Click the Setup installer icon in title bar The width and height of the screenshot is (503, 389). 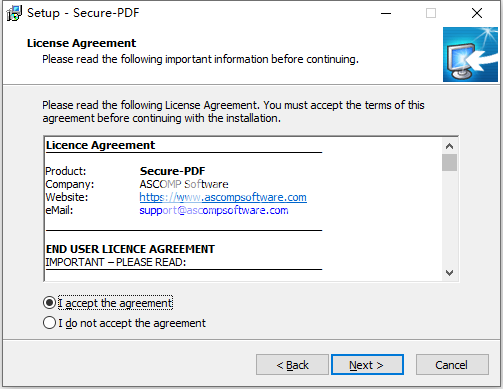point(14,13)
